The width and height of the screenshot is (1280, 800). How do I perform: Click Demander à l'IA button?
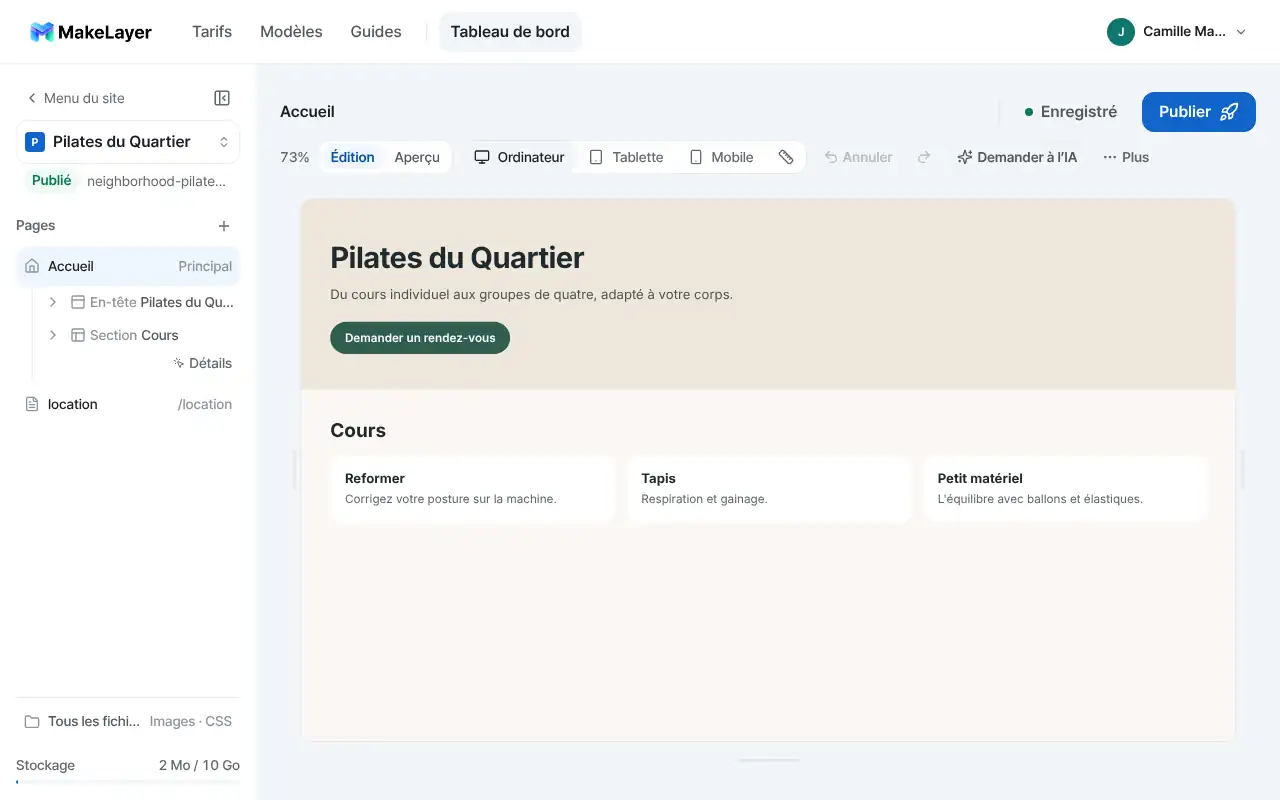tap(1017, 157)
